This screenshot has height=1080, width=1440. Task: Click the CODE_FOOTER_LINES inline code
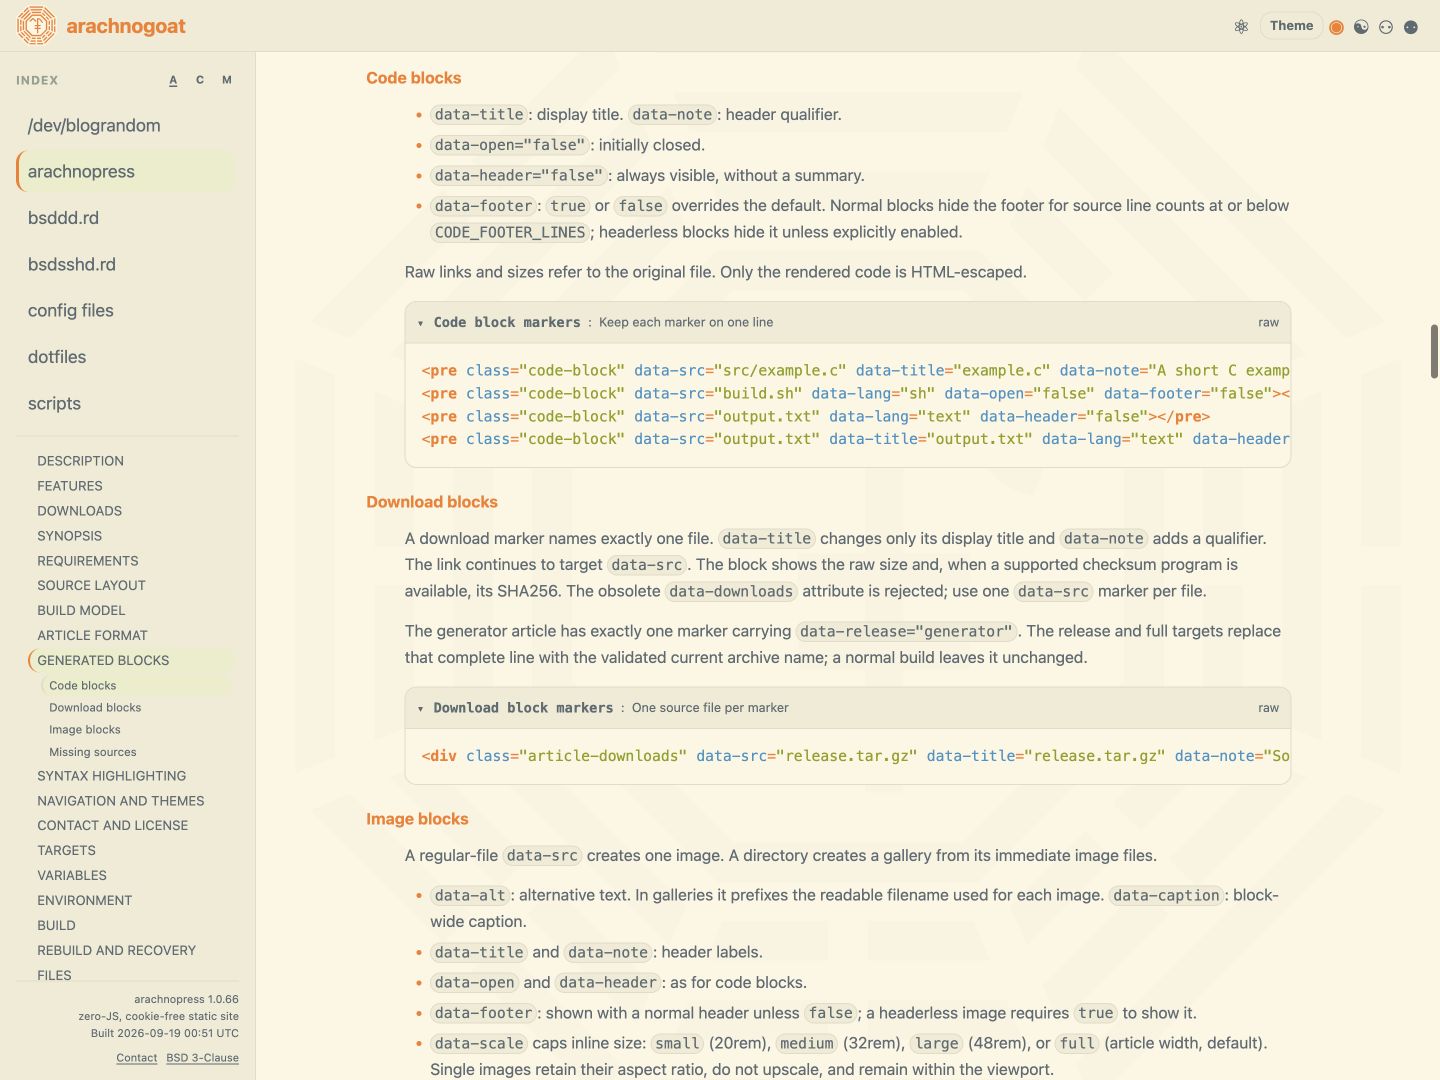509,232
